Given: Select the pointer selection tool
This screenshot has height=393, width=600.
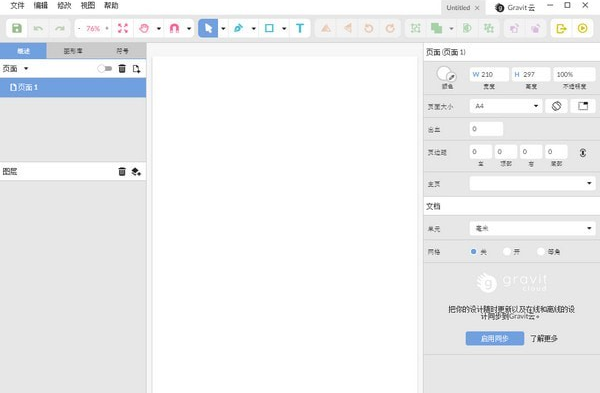Looking at the screenshot, I should point(208,28).
